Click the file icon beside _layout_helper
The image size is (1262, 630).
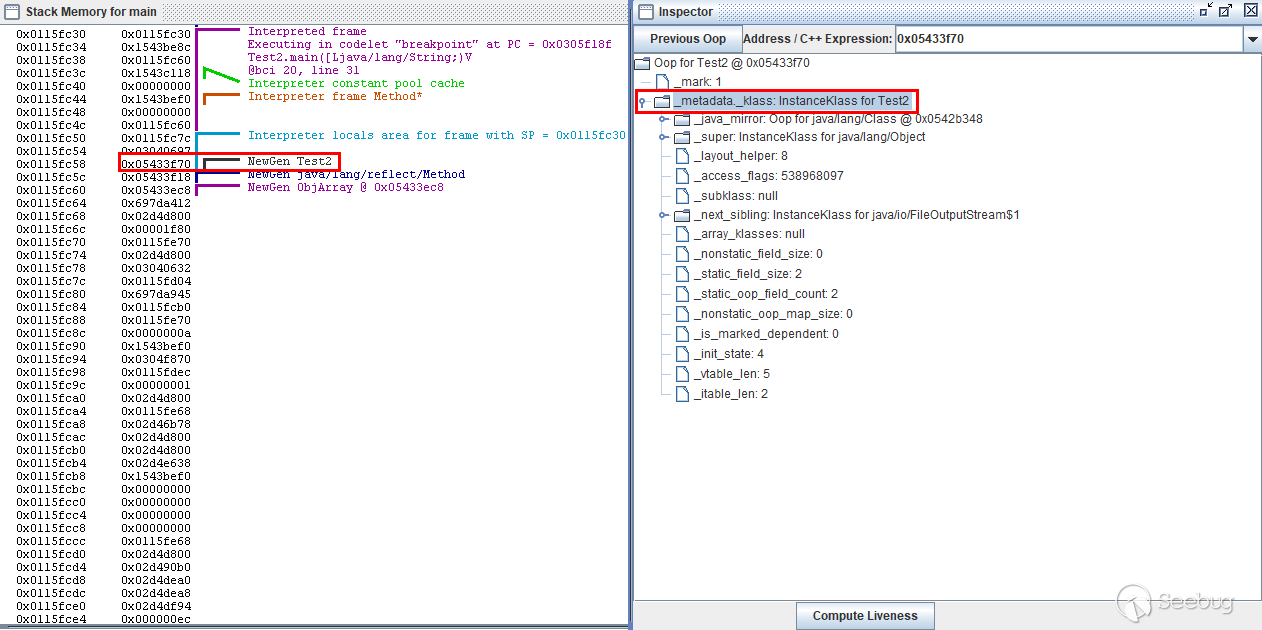pos(682,156)
